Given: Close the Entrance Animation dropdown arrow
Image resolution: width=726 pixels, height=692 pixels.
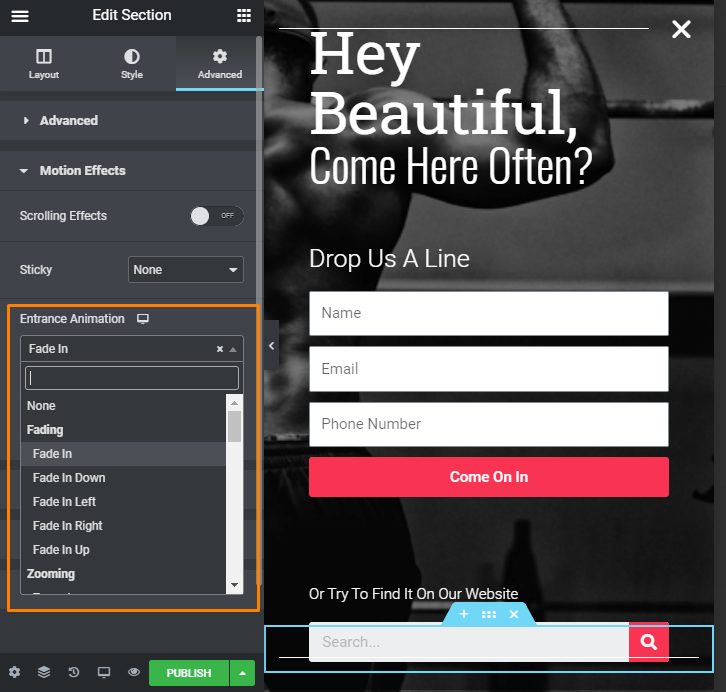Looking at the screenshot, I should click(233, 349).
